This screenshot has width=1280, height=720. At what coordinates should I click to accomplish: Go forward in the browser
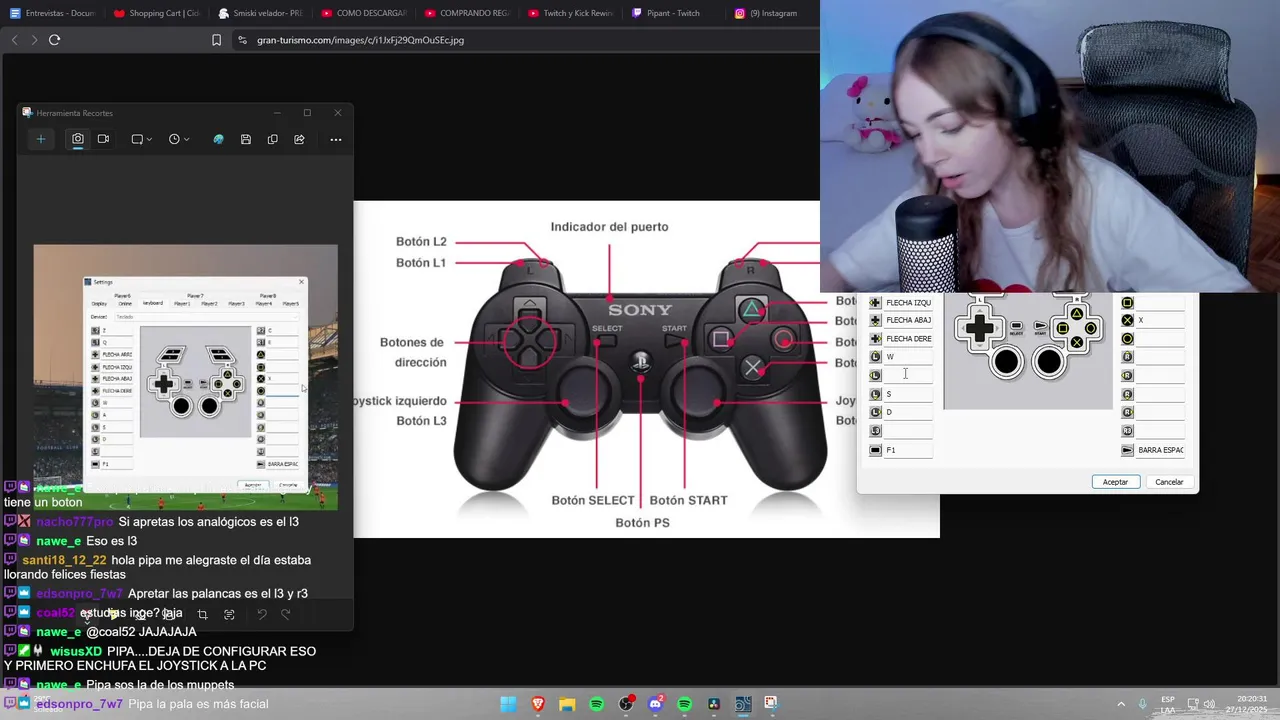tap(34, 40)
